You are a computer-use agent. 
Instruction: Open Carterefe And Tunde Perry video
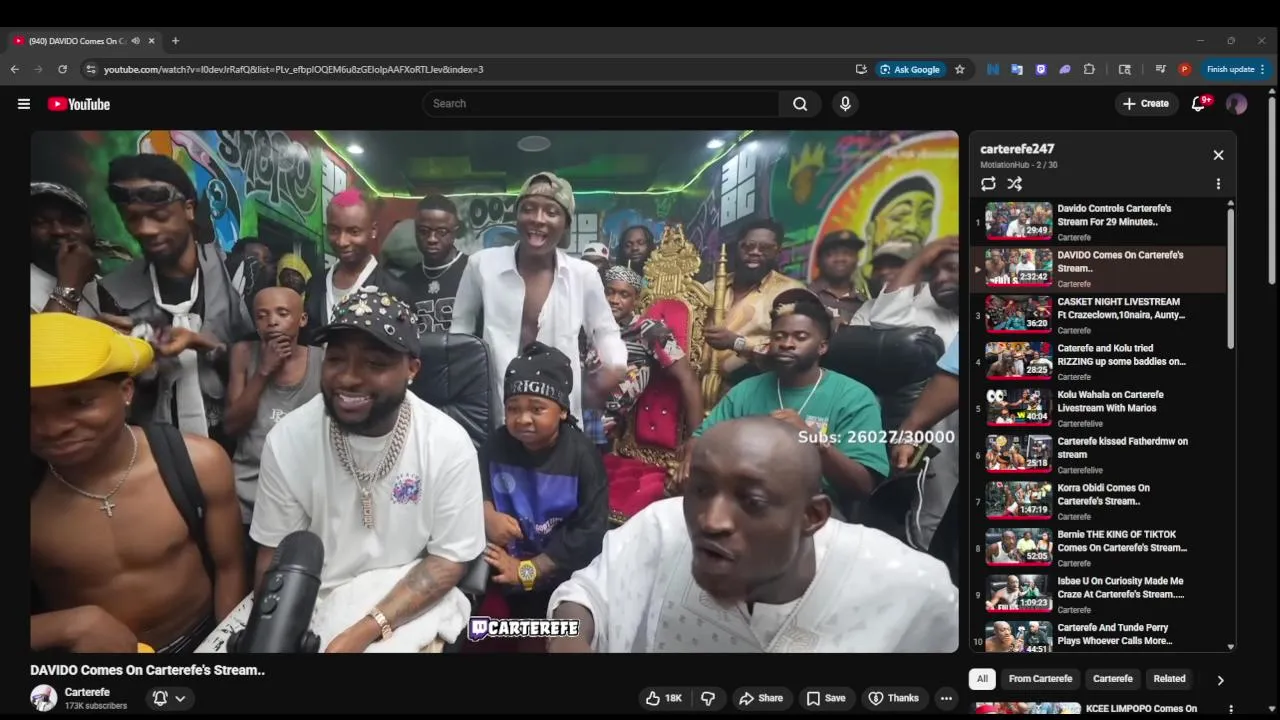point(1099,637)
